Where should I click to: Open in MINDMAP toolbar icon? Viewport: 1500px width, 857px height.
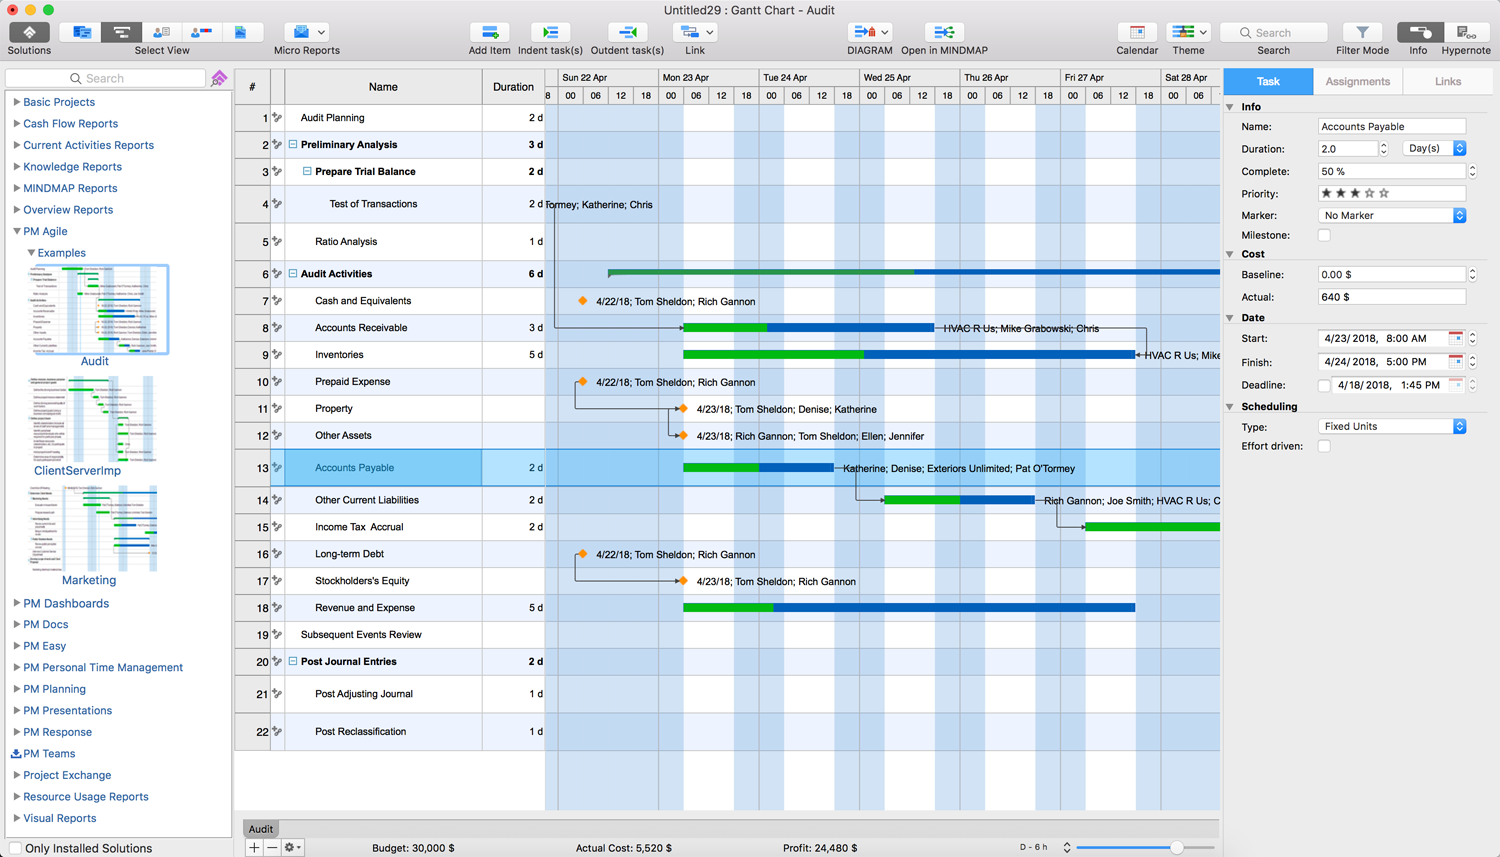point(943,33)
